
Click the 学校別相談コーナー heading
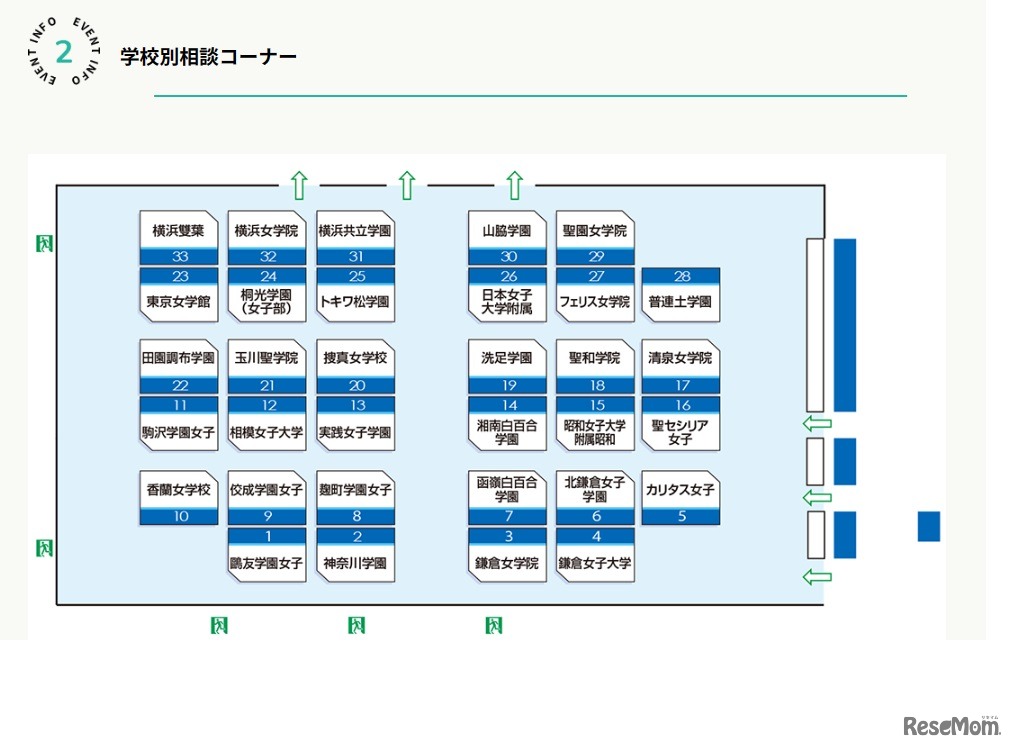pos(208,57)
